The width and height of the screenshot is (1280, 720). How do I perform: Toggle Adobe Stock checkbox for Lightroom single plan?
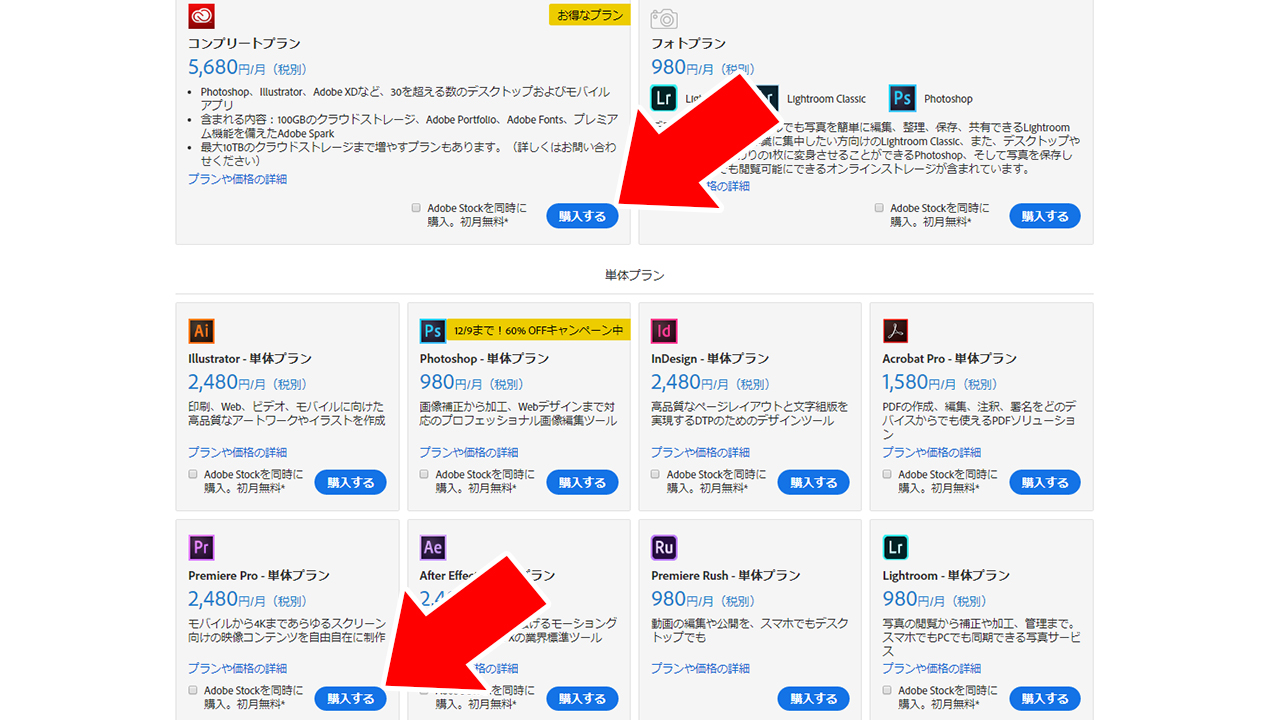(x=887, y=690)
